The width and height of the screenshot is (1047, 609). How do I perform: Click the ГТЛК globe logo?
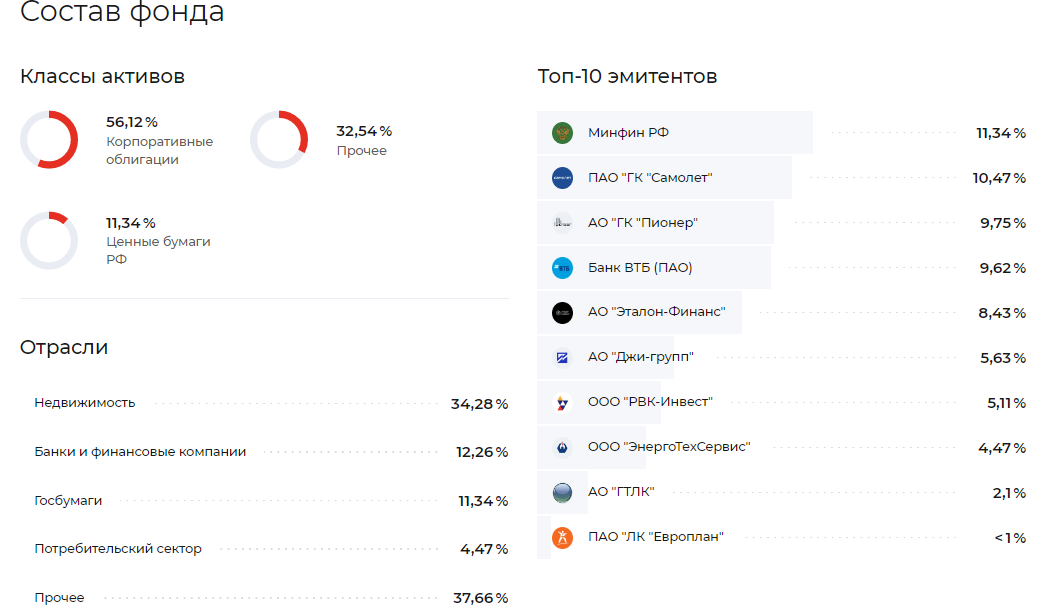tap(562, 492)
